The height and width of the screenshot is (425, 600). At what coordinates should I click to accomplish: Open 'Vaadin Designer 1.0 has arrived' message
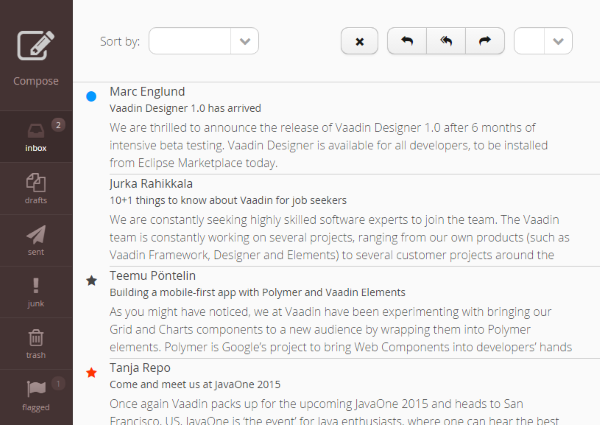[185, 108]
